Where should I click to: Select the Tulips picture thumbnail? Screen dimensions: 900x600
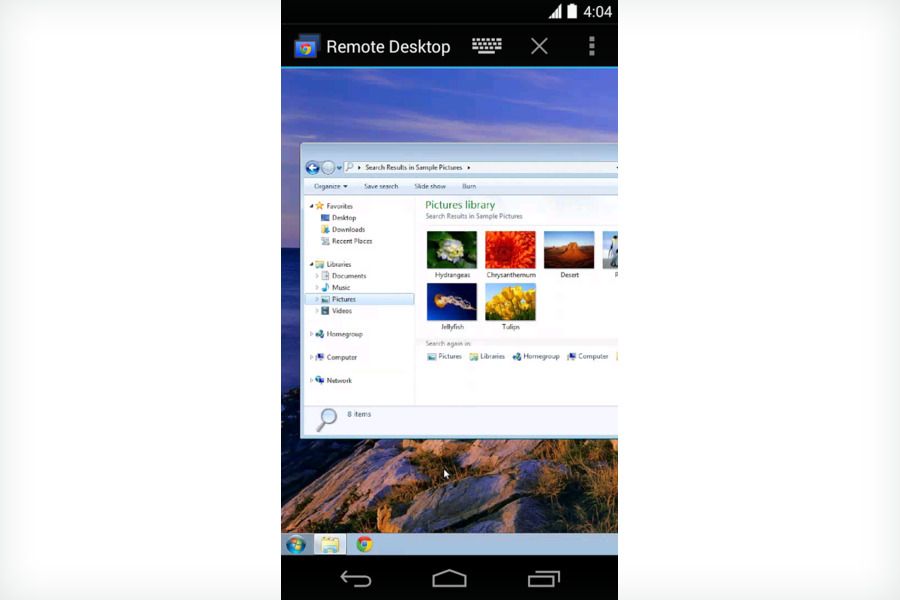pyautogui.click(x=511, y=300)
